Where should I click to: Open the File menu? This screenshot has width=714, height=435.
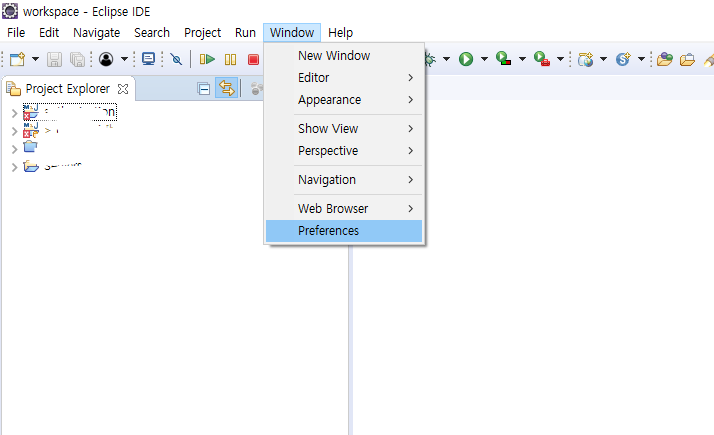click(x=16, y=33)
